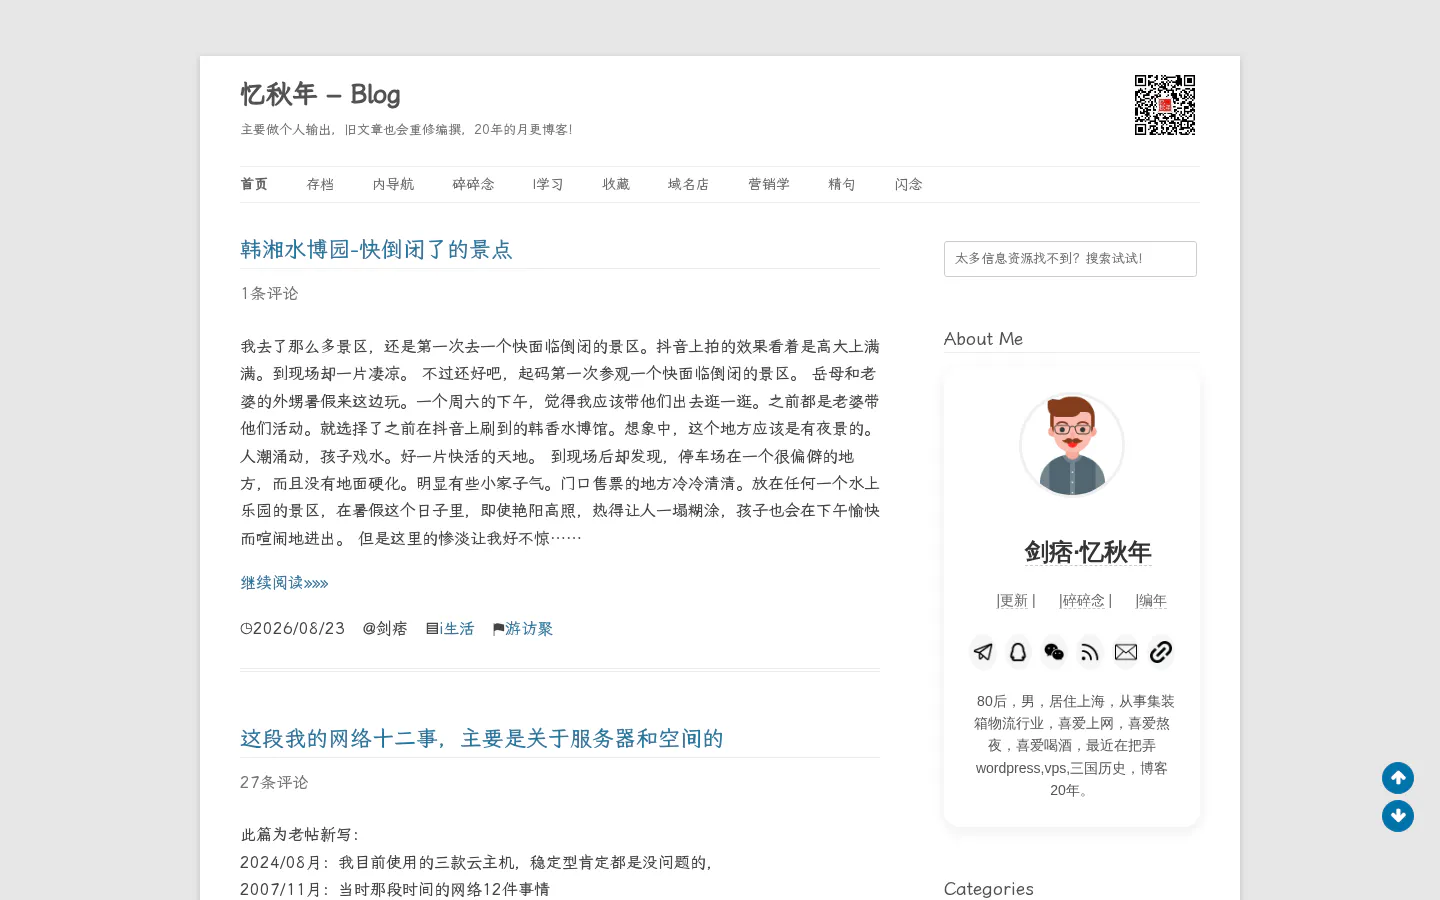Click the About Me heading
This screenshot has height=900, width=1440.
pos(983,339)
